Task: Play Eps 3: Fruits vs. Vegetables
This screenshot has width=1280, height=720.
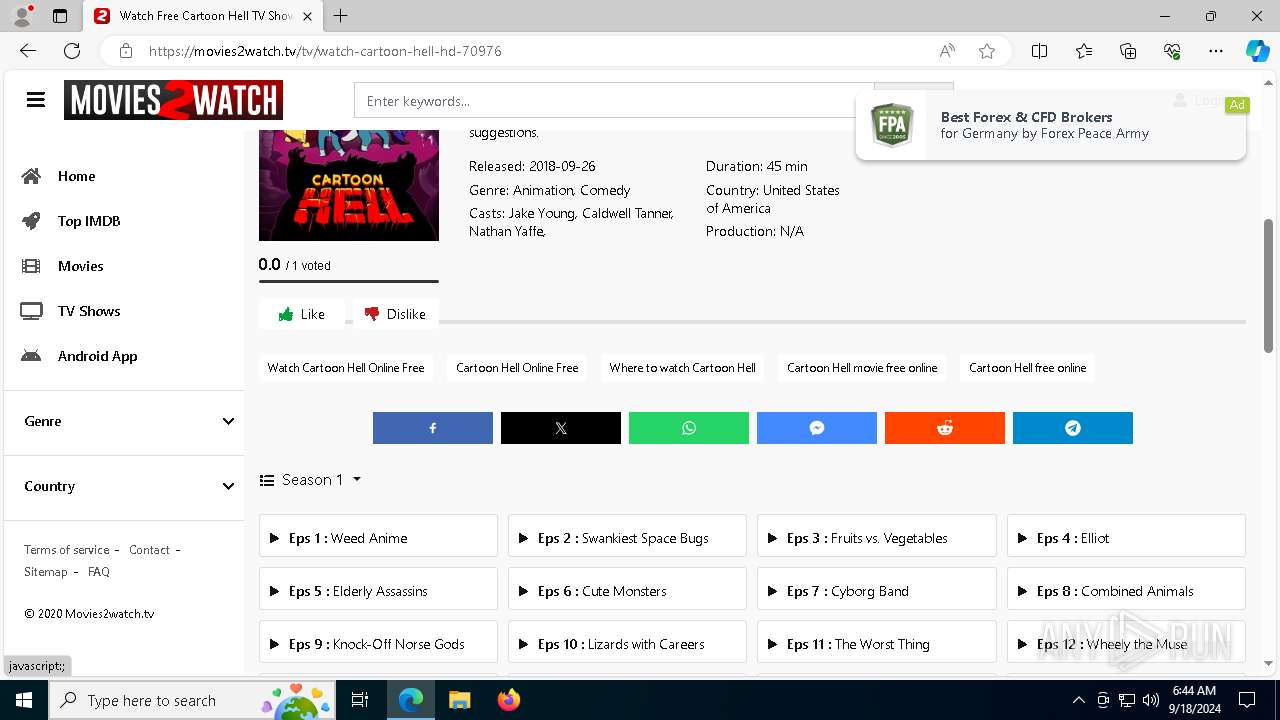Action: click(877, 536)
